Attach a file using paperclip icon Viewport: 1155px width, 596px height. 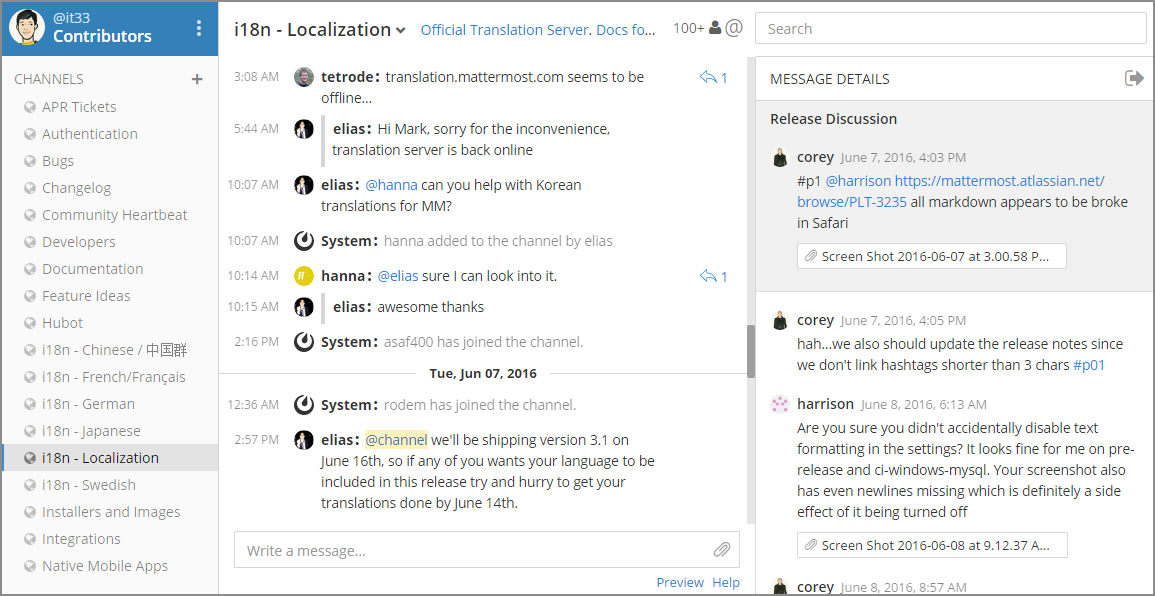click(722, 550)
